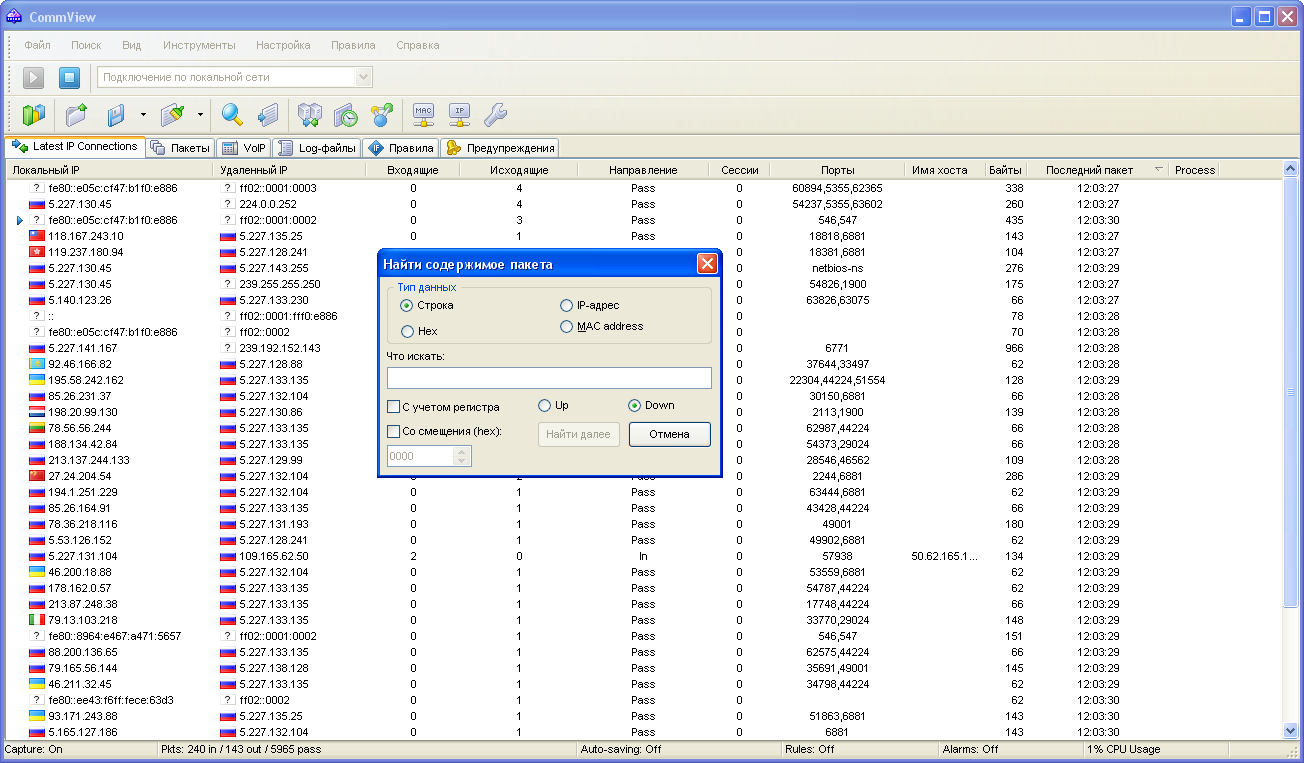
Task: Click the 'Что искать' text field
Action: (x=549, y=378)
